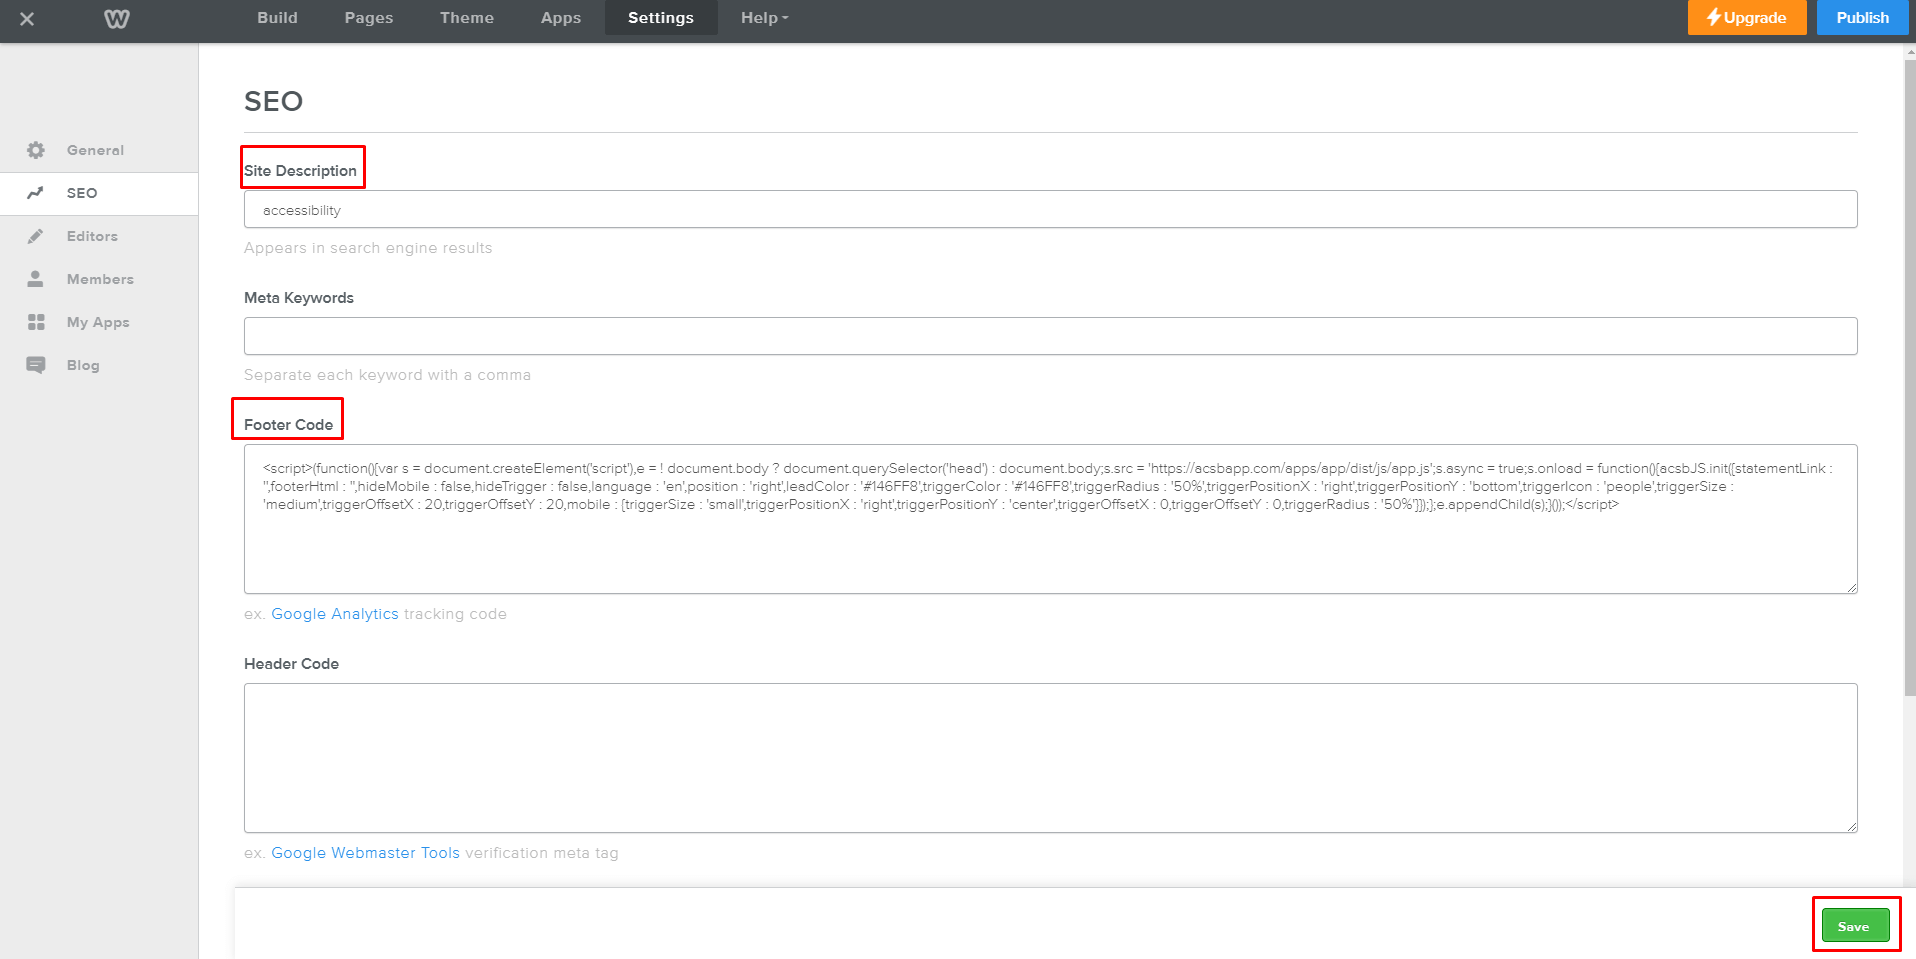Click the Editors pencil icon
This screenshot has height=959, width=1916.
point(36,236)
